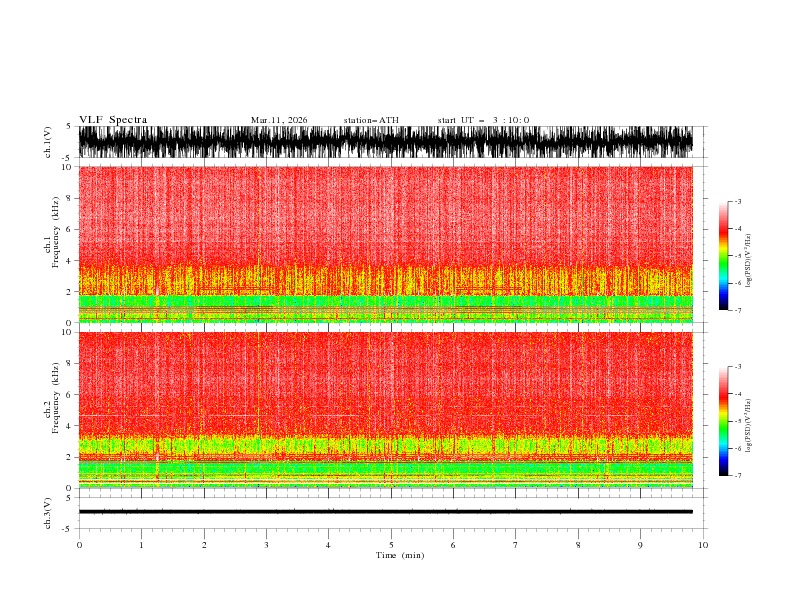Screen dimensions: 792x612
Task: Click the ch.1 spectrogram panel
Action: (x=385, y=244)
